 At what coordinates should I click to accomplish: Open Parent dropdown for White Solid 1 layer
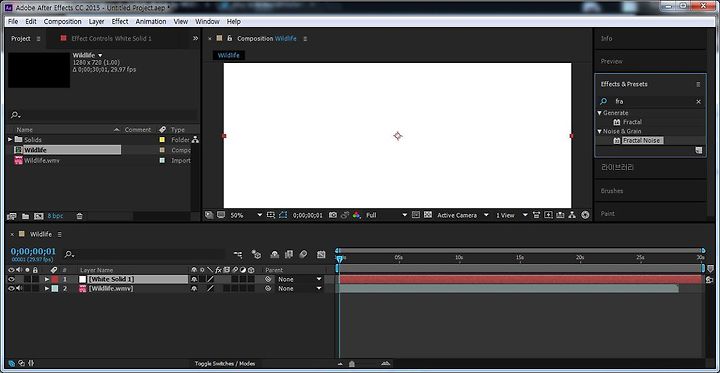click(299, 279)
